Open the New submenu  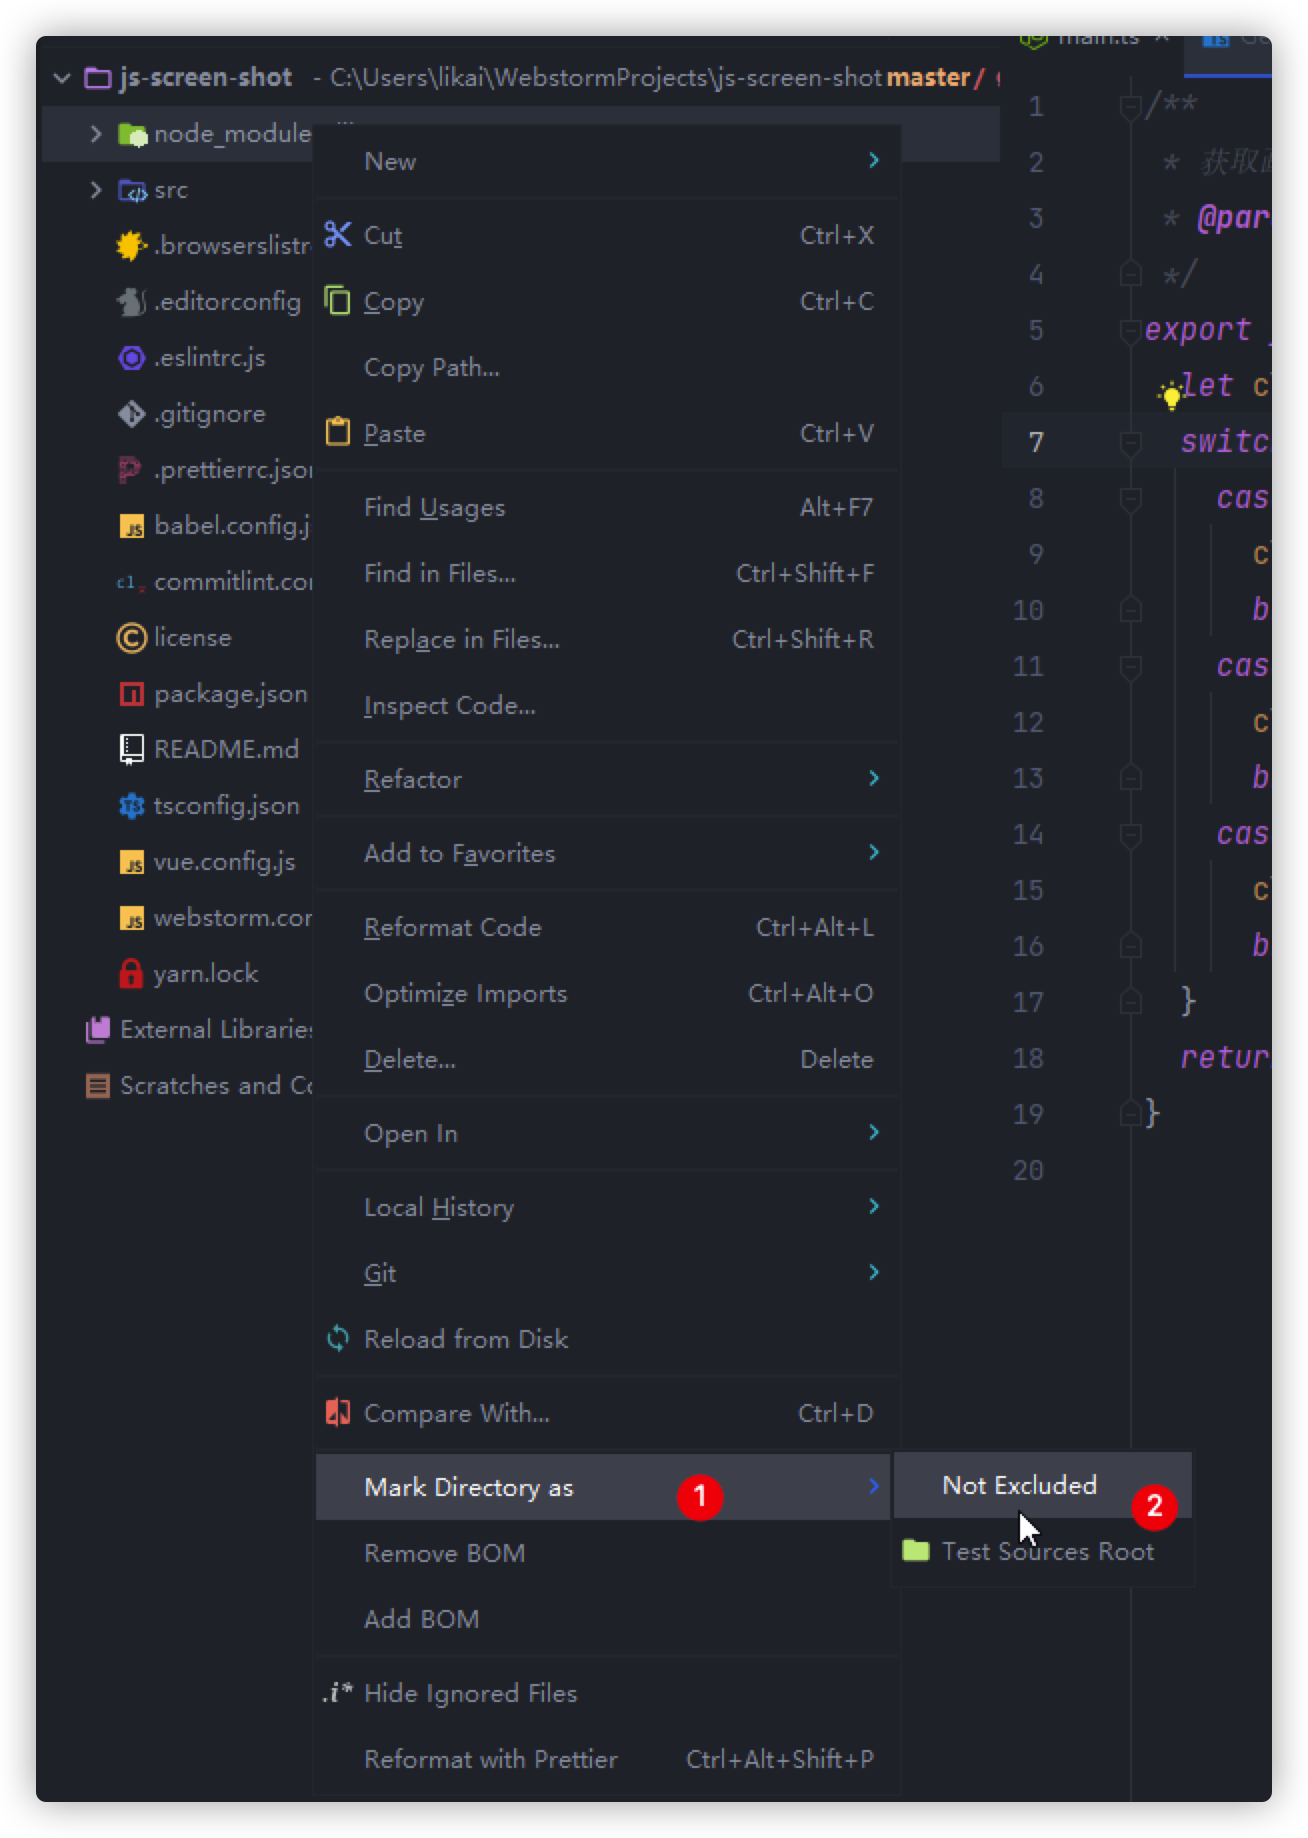coord(607,161)
